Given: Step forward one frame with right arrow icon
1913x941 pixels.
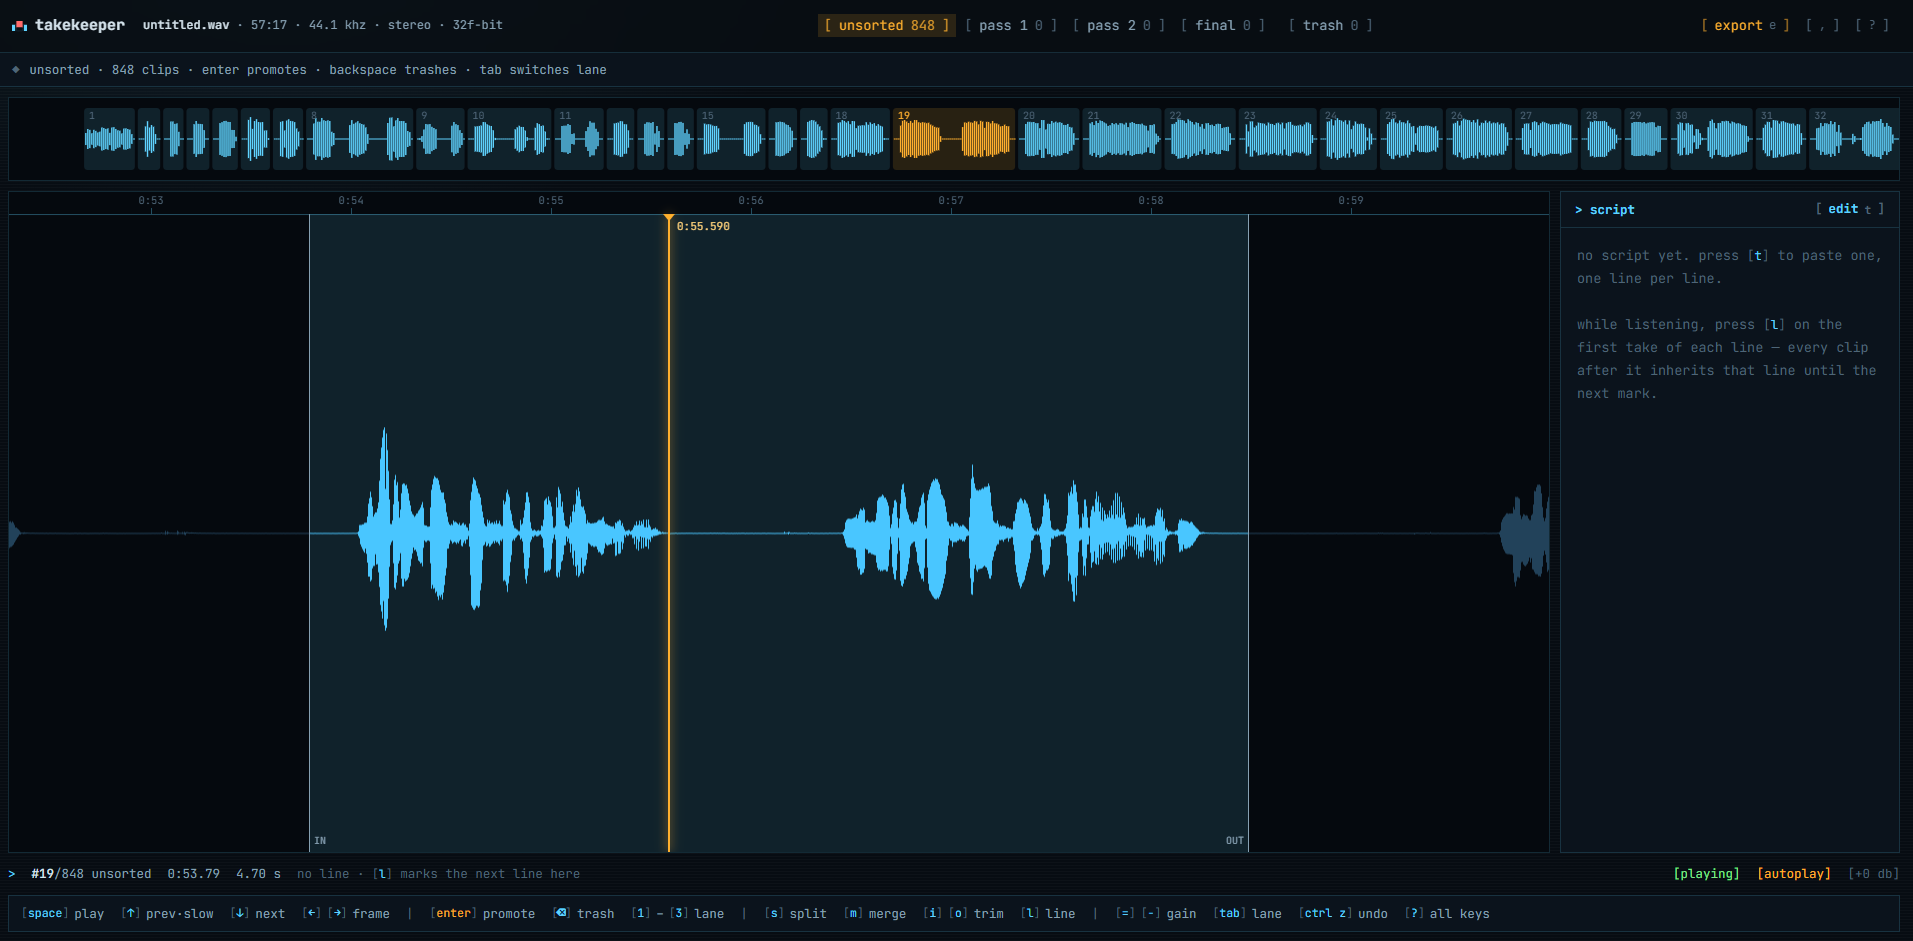Looking at the screenshot, I should click(x=337, y=914).
